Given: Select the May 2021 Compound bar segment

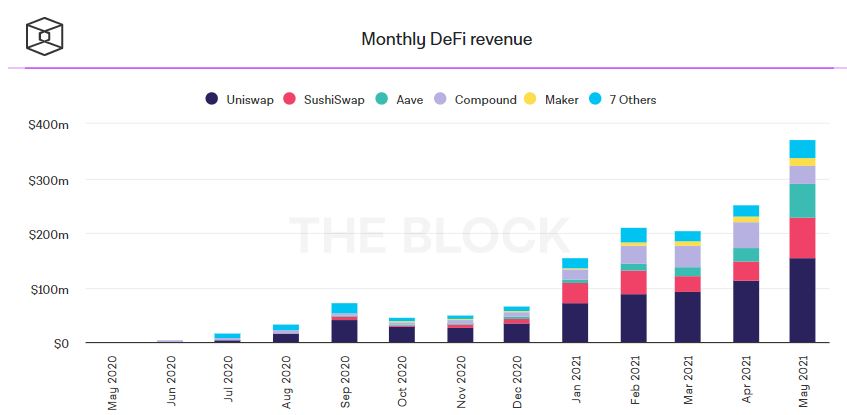Looking at the screenshot, I should pos(802,175).
